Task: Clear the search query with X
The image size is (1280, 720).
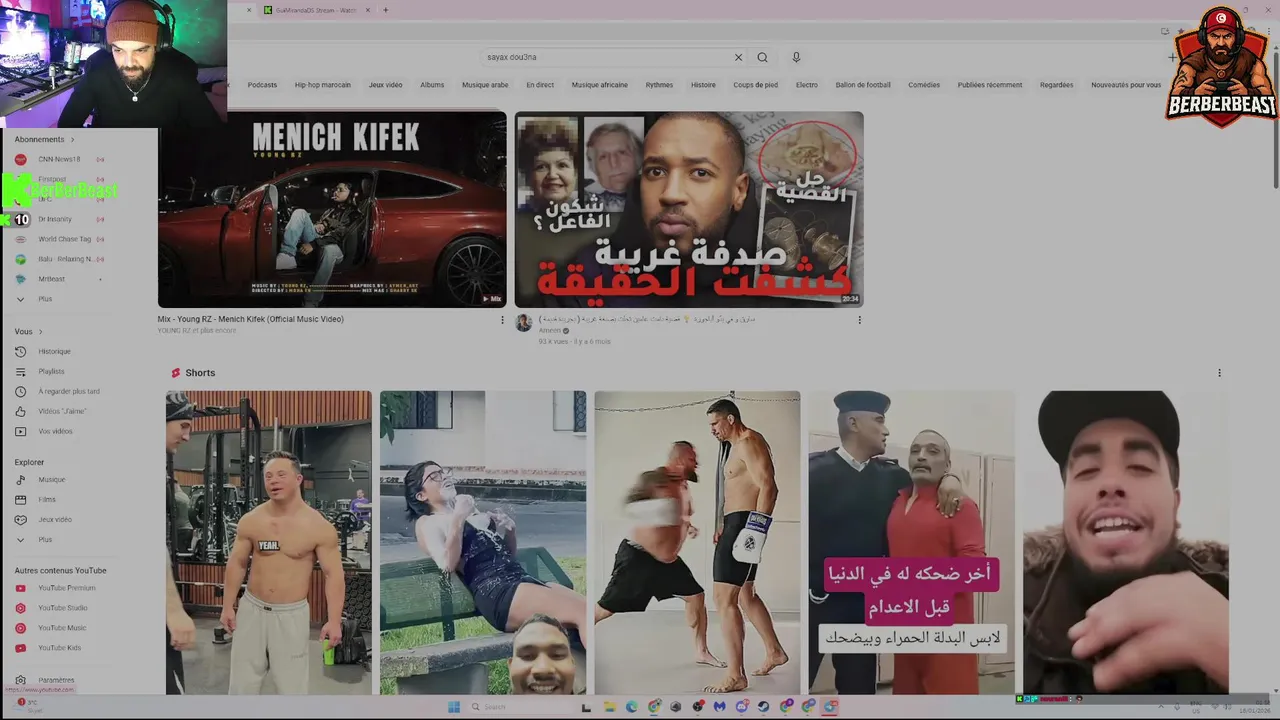Action: pos(739,57)
